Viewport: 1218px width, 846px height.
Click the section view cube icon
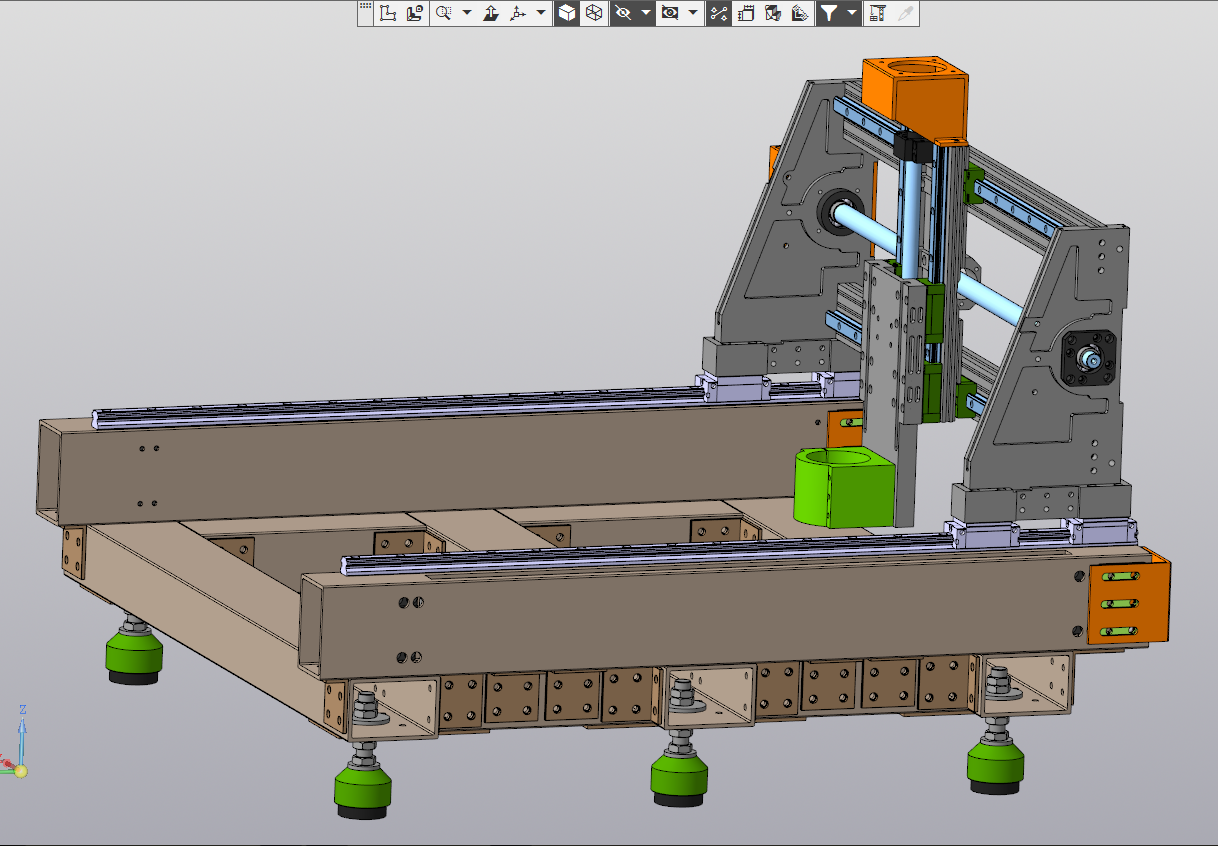pos(773,13)
